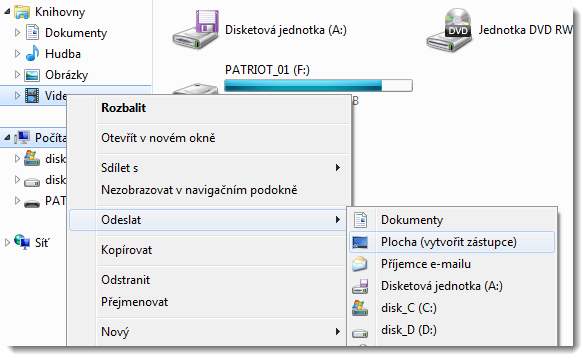588x361 pixels.
Task: Collapse the Knihovny tree node
Action: 7,12
